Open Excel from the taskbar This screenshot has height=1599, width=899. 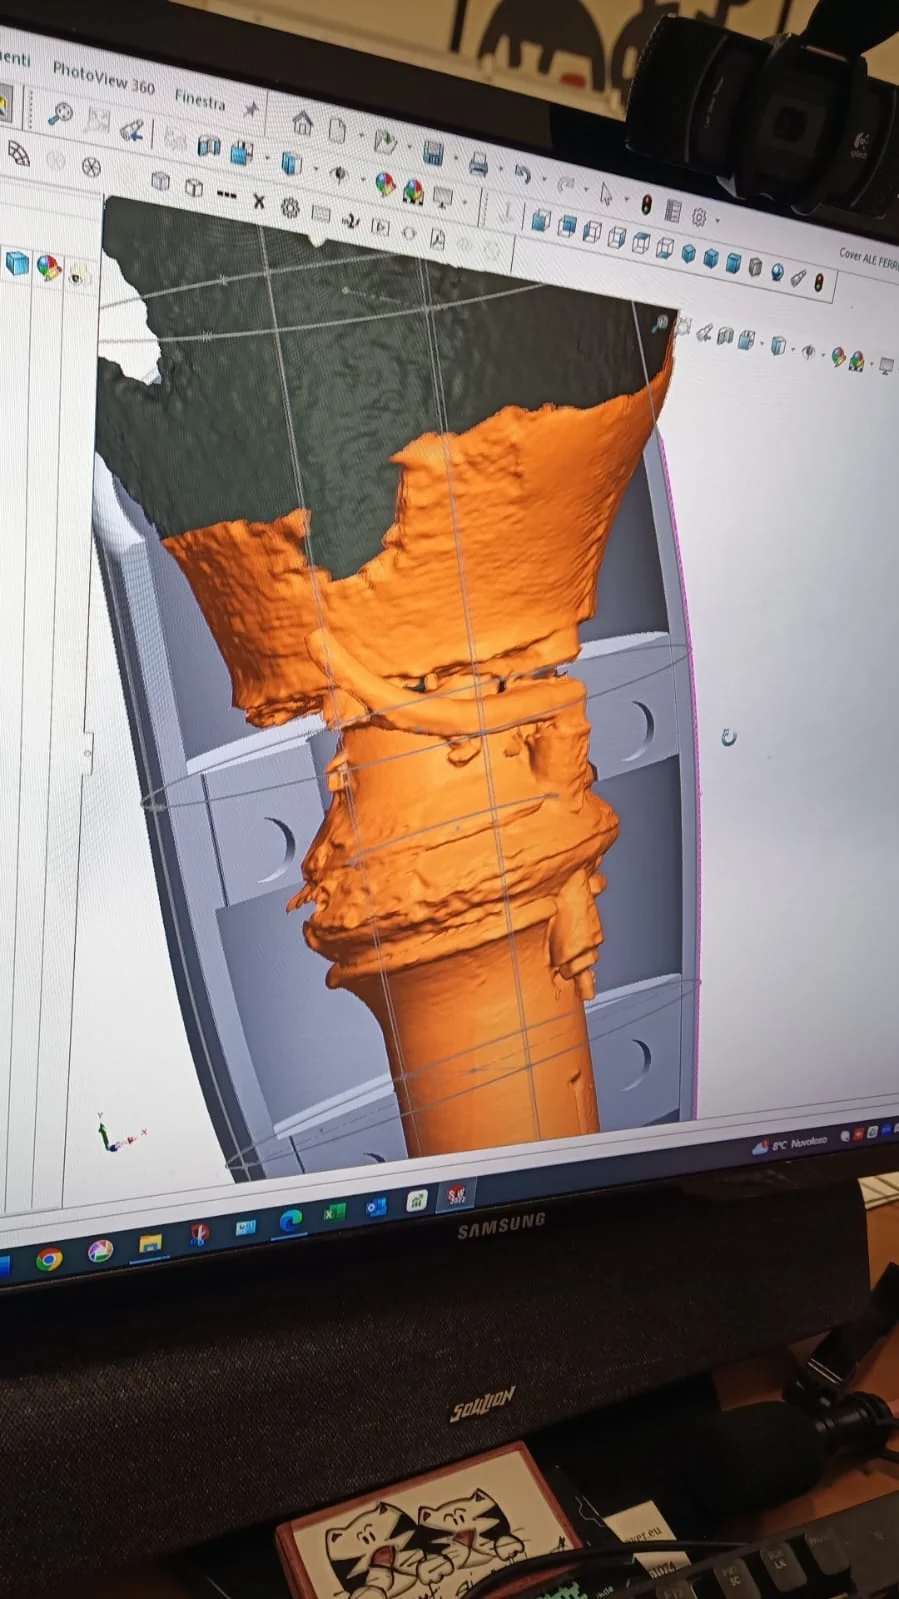click(x=333, y=1213)
